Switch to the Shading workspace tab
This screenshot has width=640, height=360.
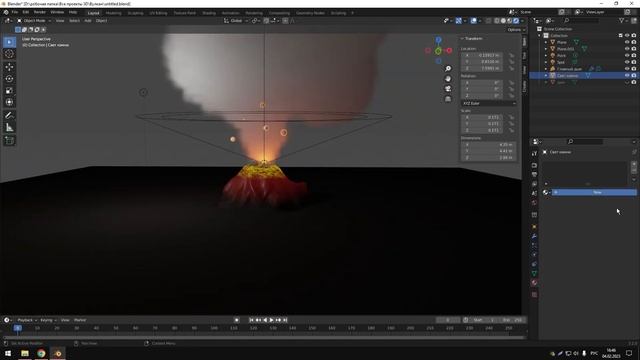209,13
